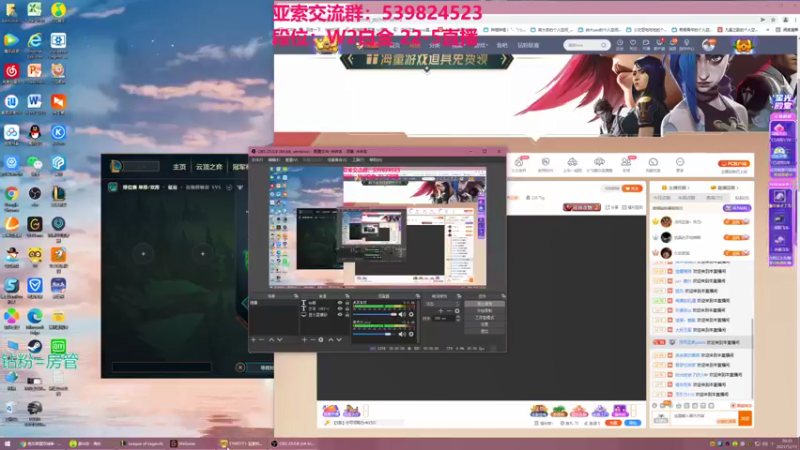The image size is (800, 450).
Task: Open the PowerPoint desktop icon
Action: coord(35,72)
